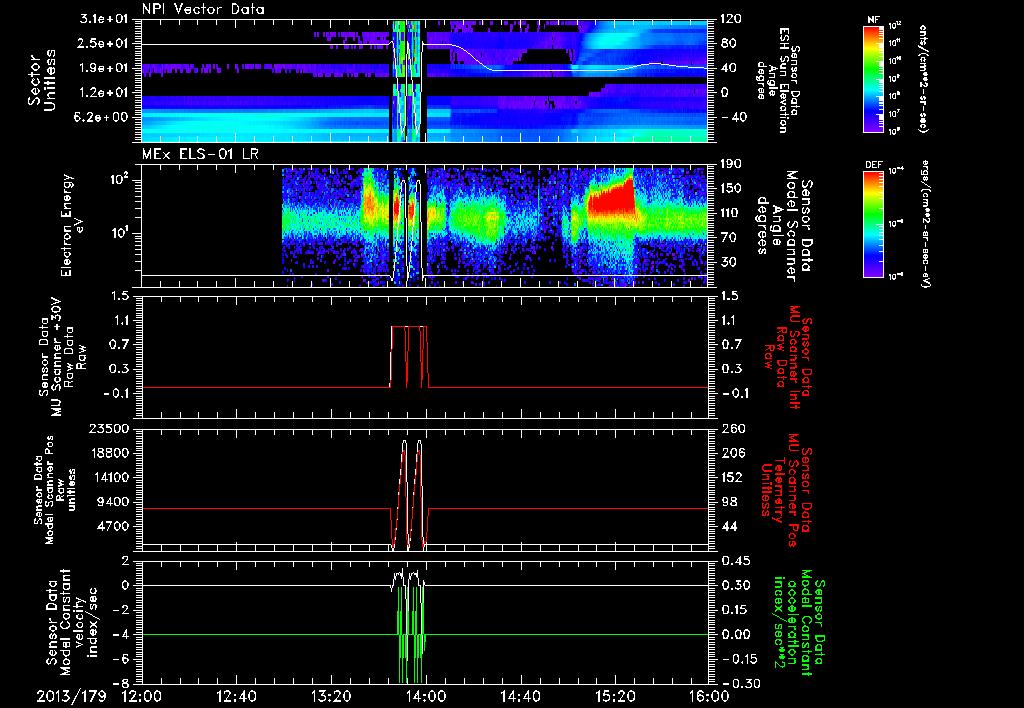This screenshot has width=1024, height=708.
Task: Click the 12:40 time axis label
Action: point(236,696)
